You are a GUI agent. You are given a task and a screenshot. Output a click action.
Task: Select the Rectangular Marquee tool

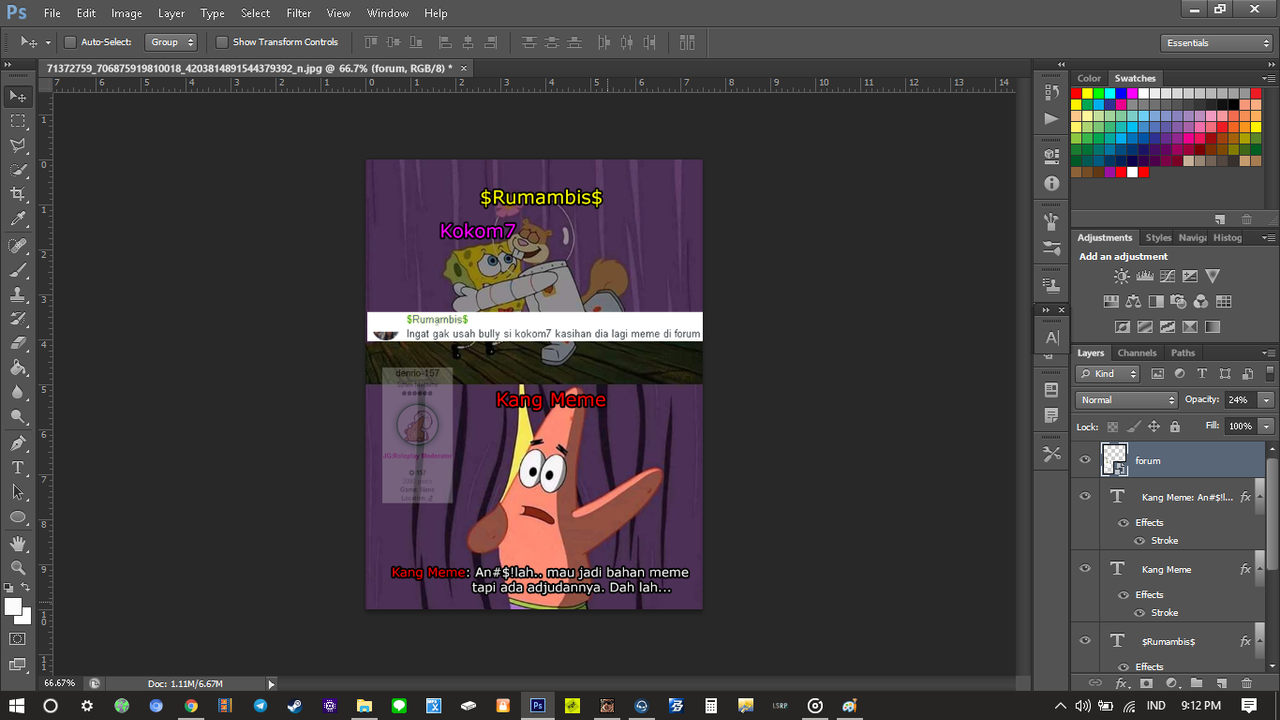(x=18, y=121)
